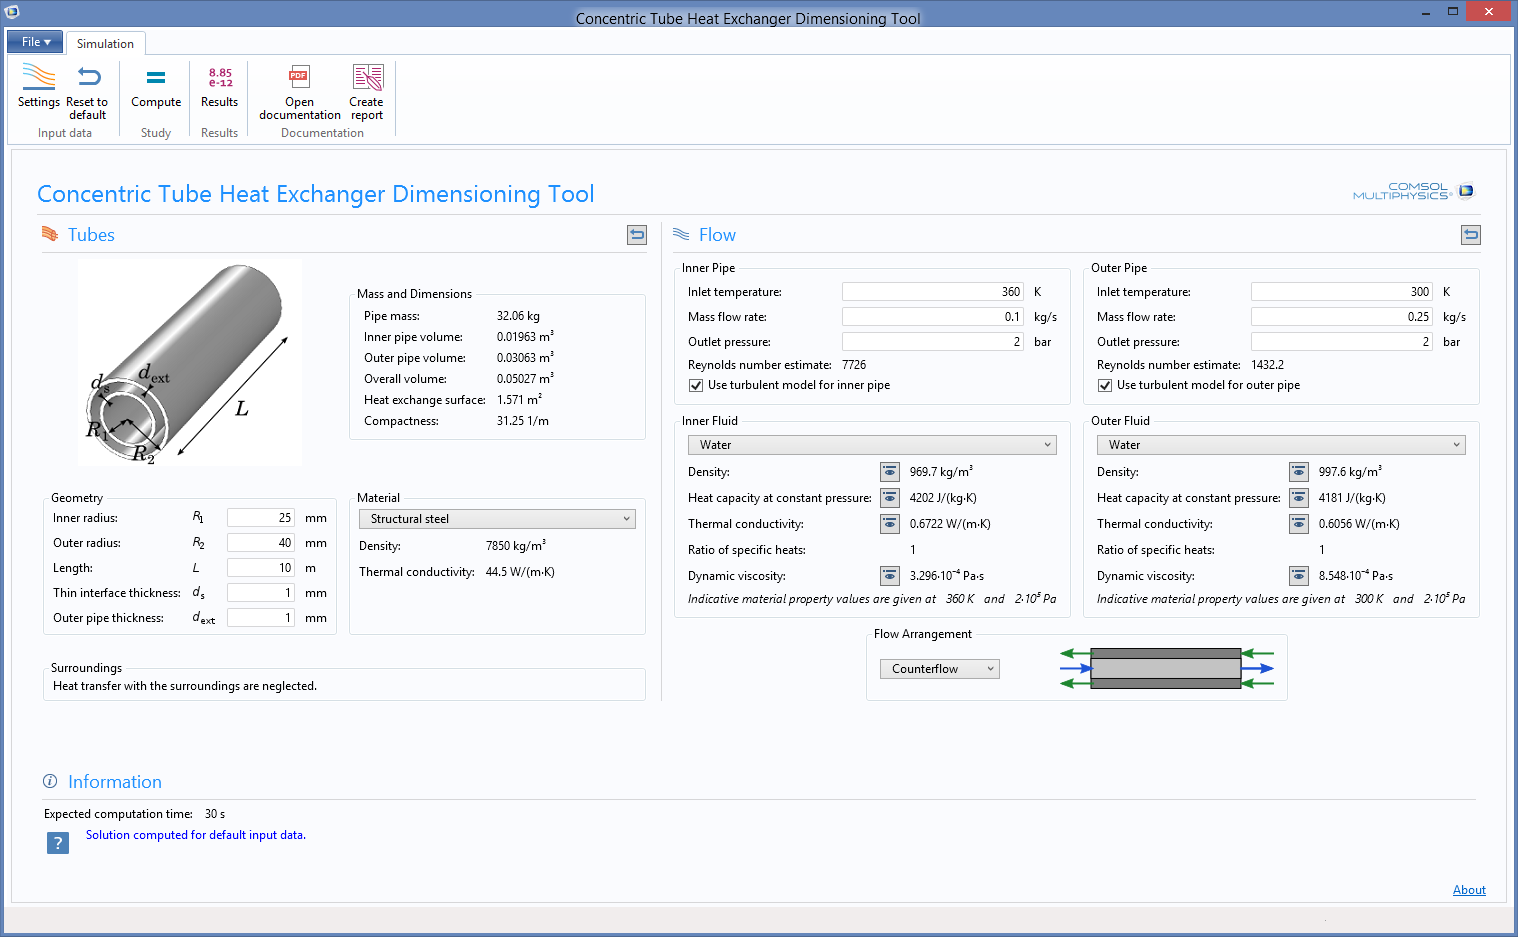Click the About link
Viewport: 1518px width, 937px height.
[x=1468, y=890]
